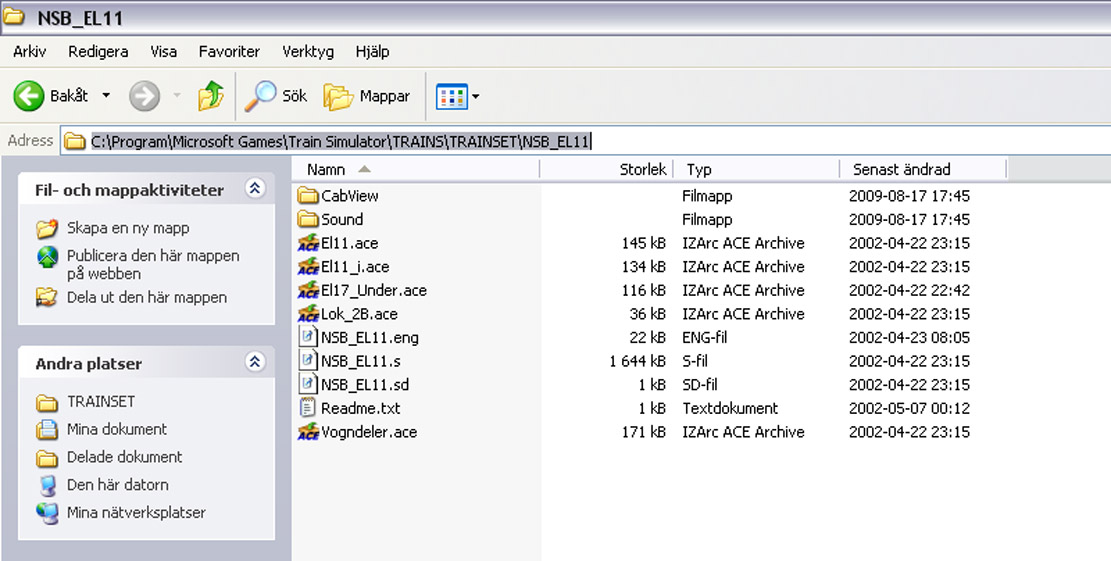Open Den här datorn link

tap(118, 484)
